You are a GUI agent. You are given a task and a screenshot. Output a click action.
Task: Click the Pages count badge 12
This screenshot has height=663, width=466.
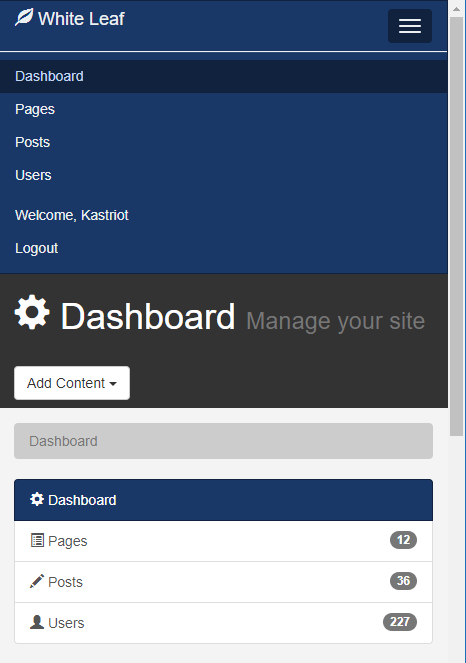403,540
